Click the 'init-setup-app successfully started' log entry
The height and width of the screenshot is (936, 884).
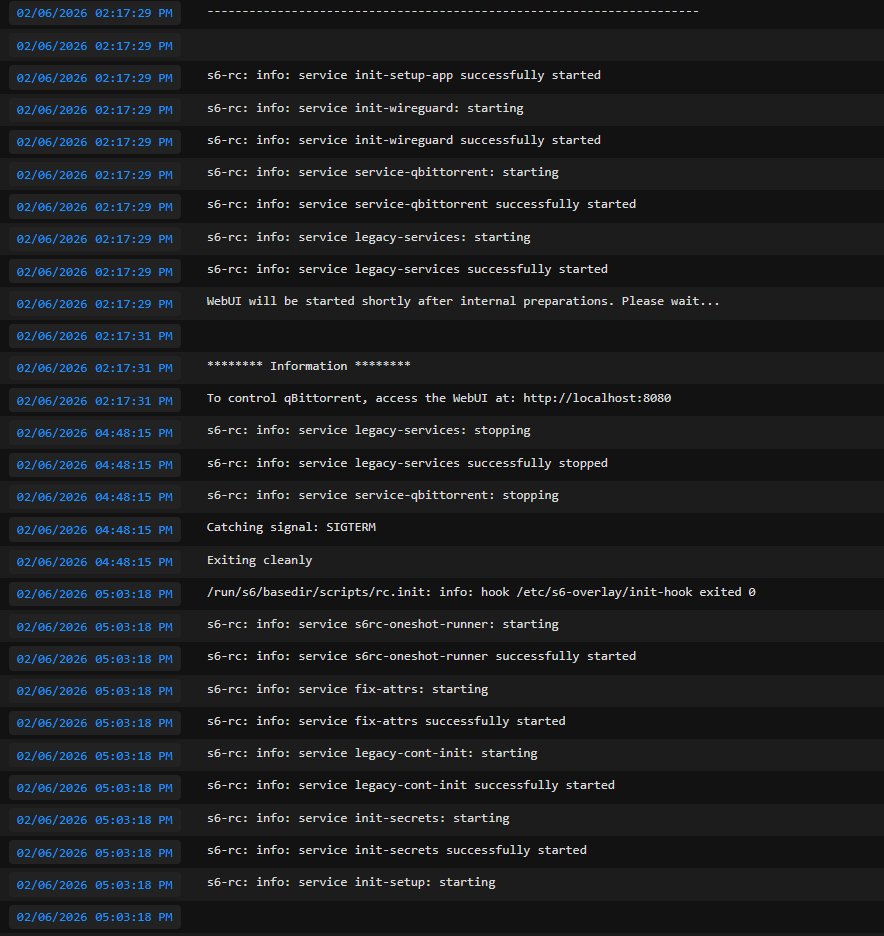click(403, 75)
